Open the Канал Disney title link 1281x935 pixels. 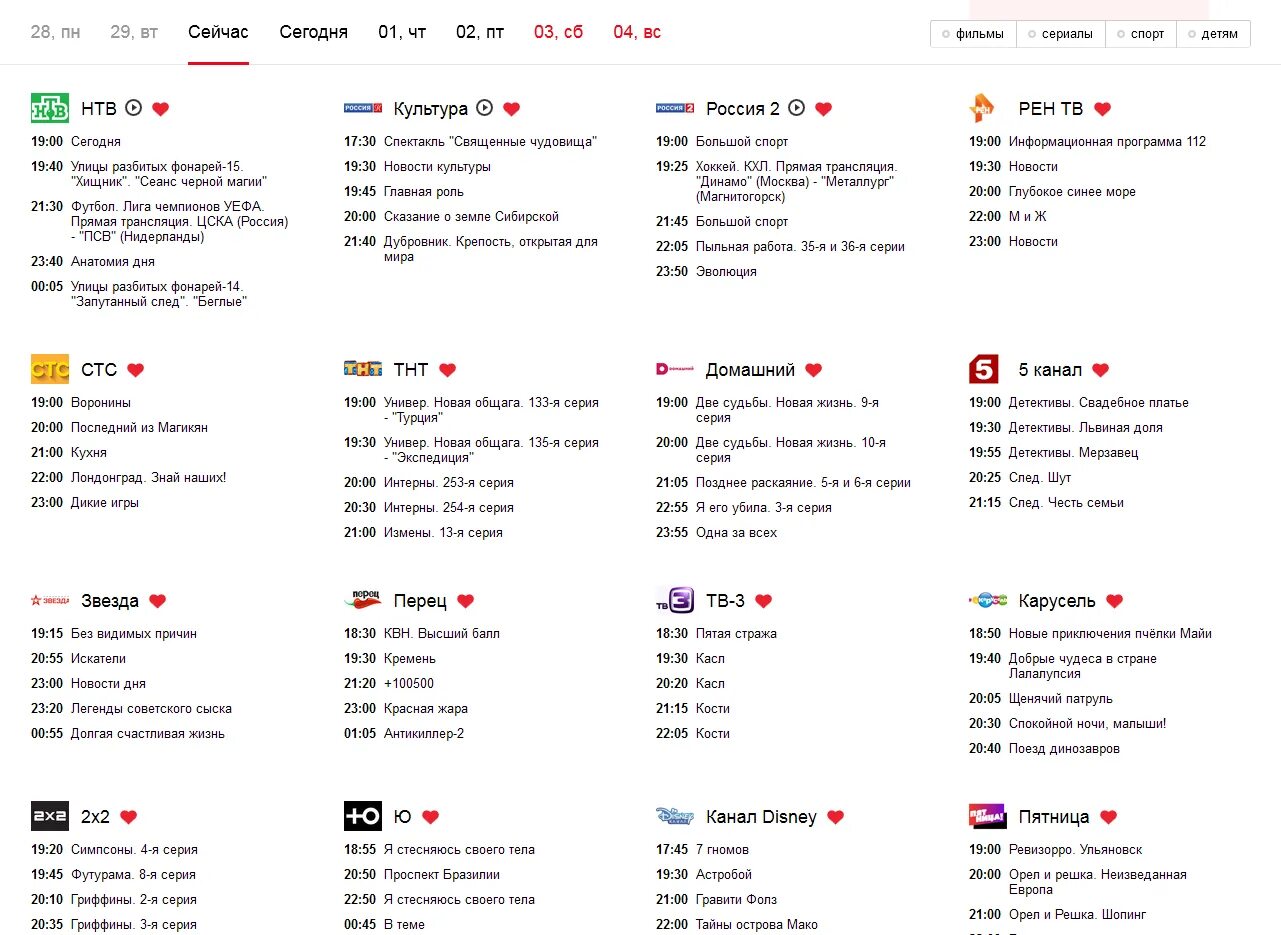[761, 817]
